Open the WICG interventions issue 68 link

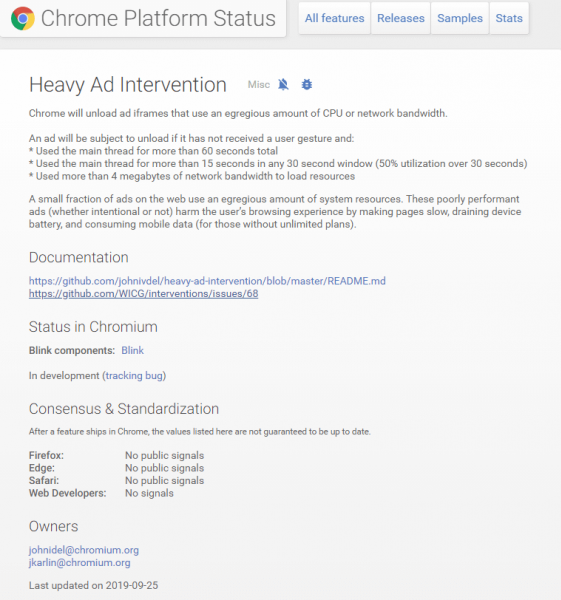click(144, 293)
